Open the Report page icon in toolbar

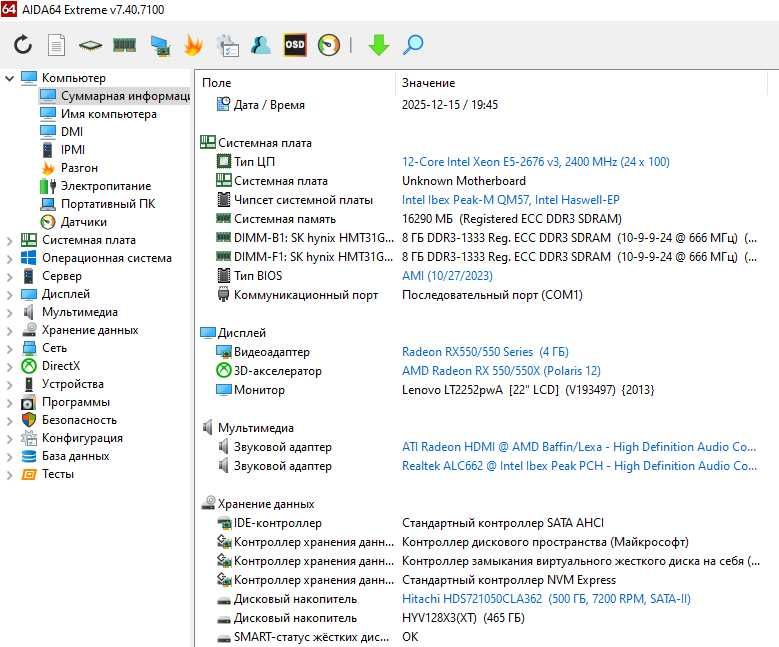pyautogui.click(x=56, y=45)
